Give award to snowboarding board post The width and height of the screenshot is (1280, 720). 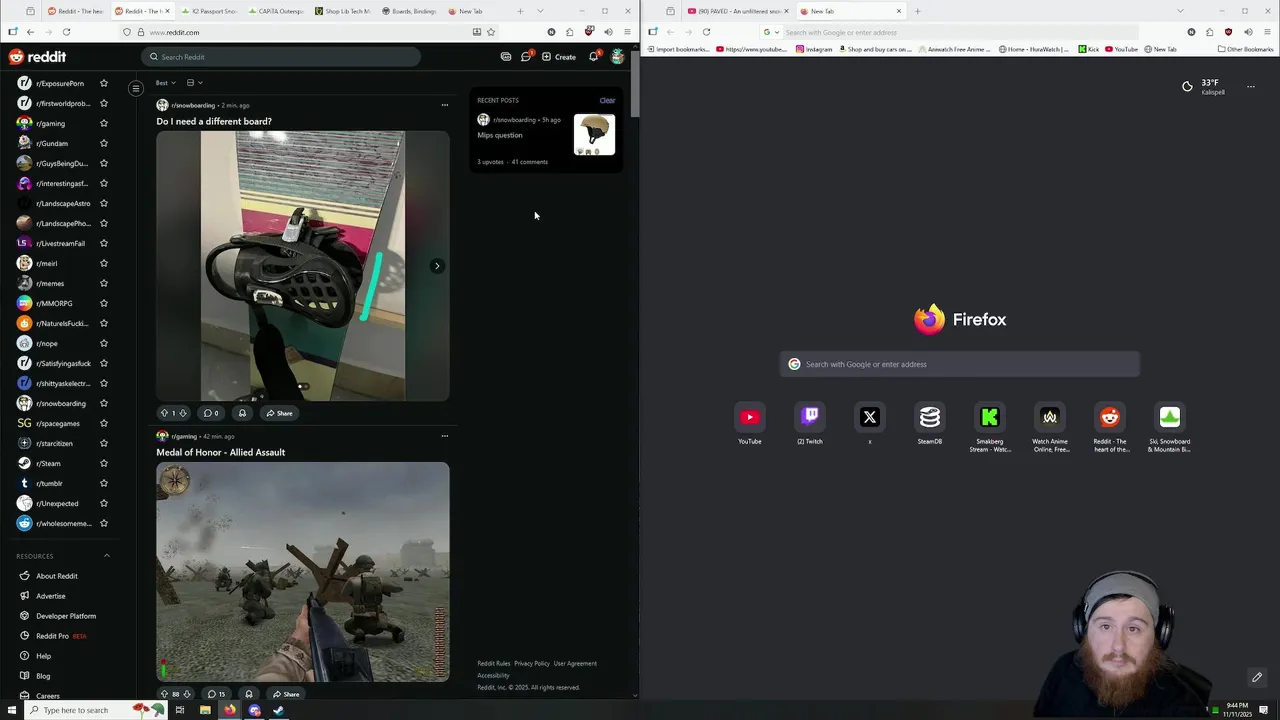point(242,413)
